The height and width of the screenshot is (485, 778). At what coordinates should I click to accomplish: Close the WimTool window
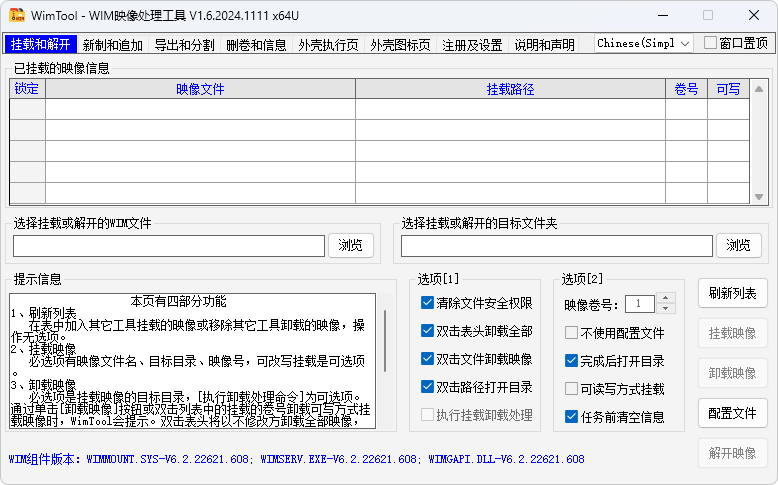point(754,15)
